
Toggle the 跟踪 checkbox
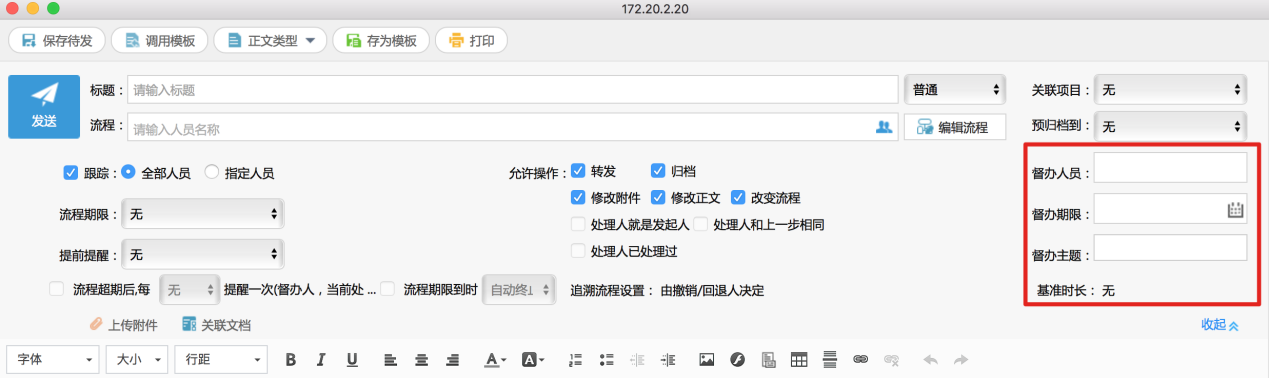click(x=71, y=172)
